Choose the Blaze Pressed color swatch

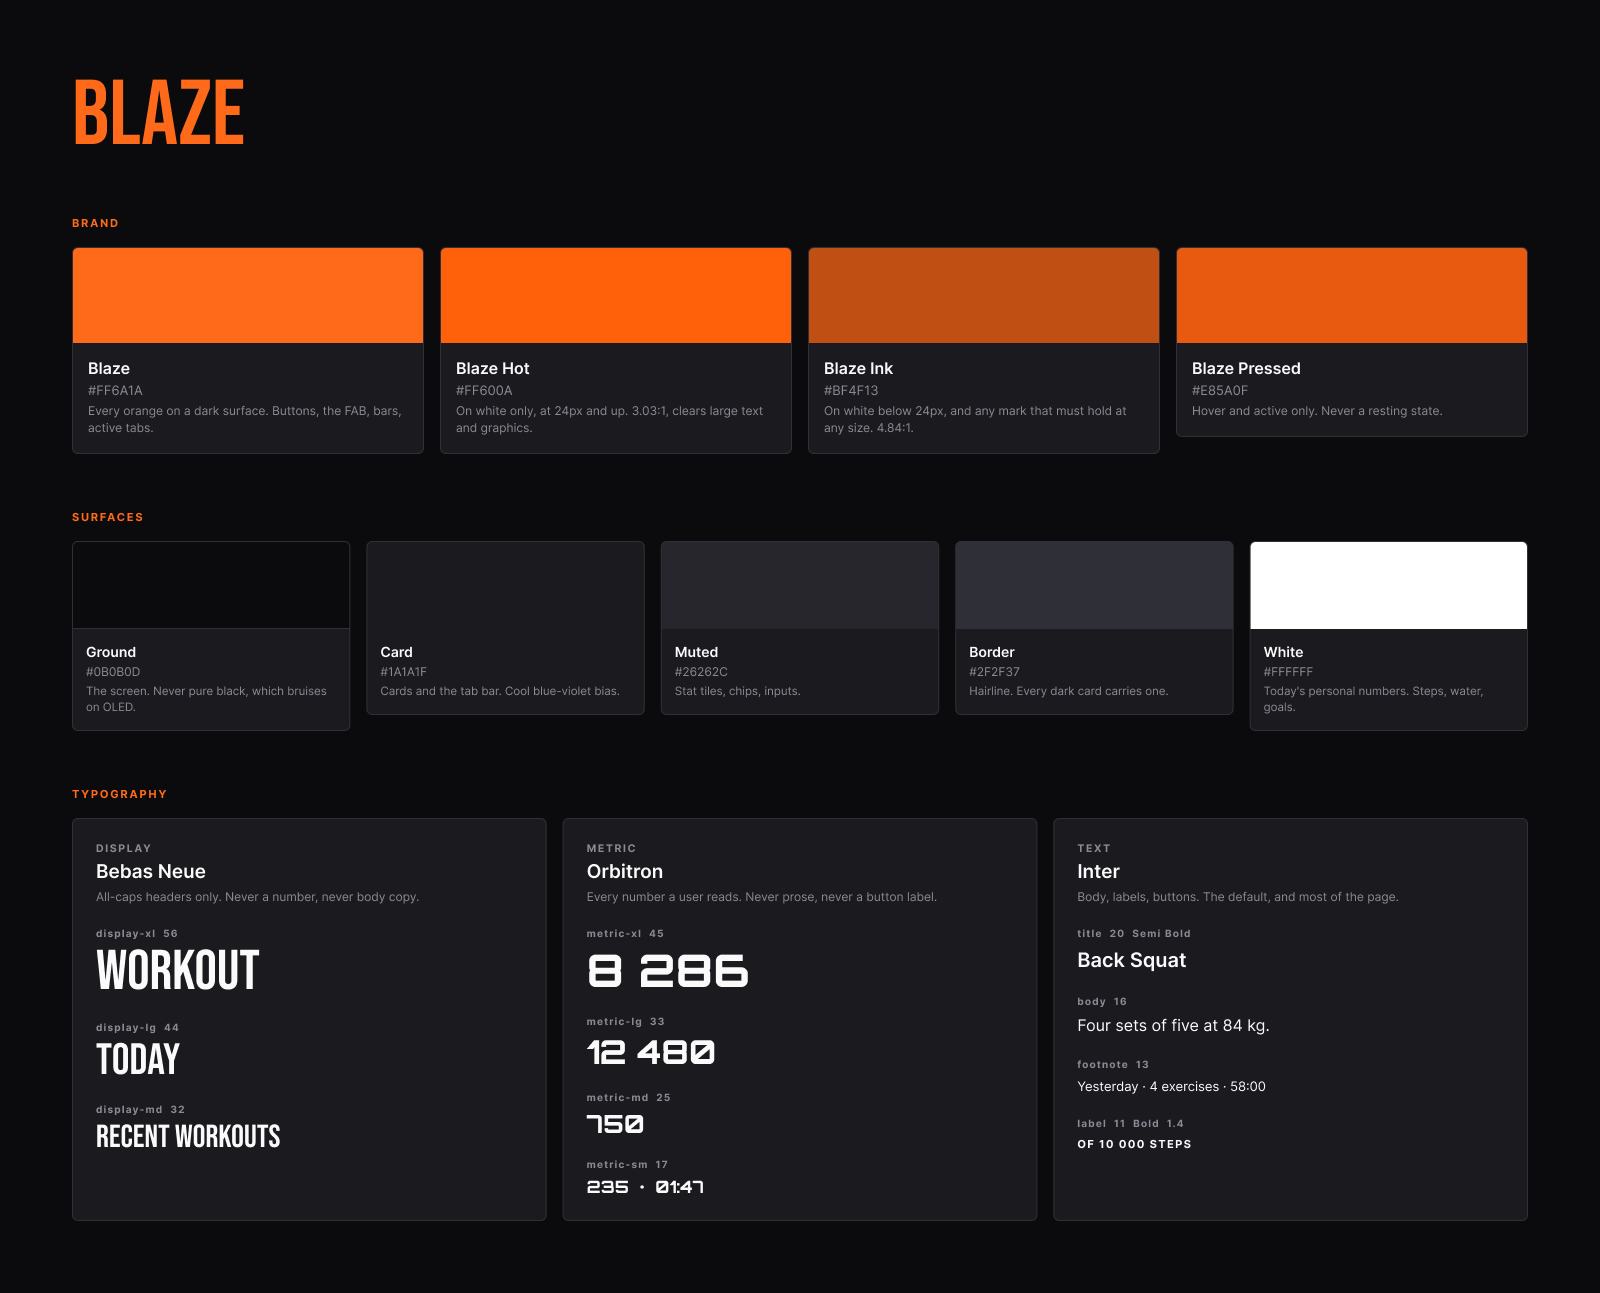coord(1352,296)
